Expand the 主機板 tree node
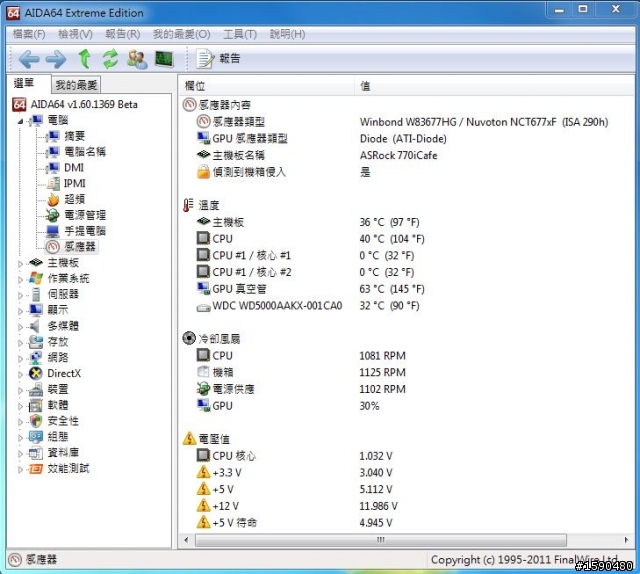 pos(20,264)
